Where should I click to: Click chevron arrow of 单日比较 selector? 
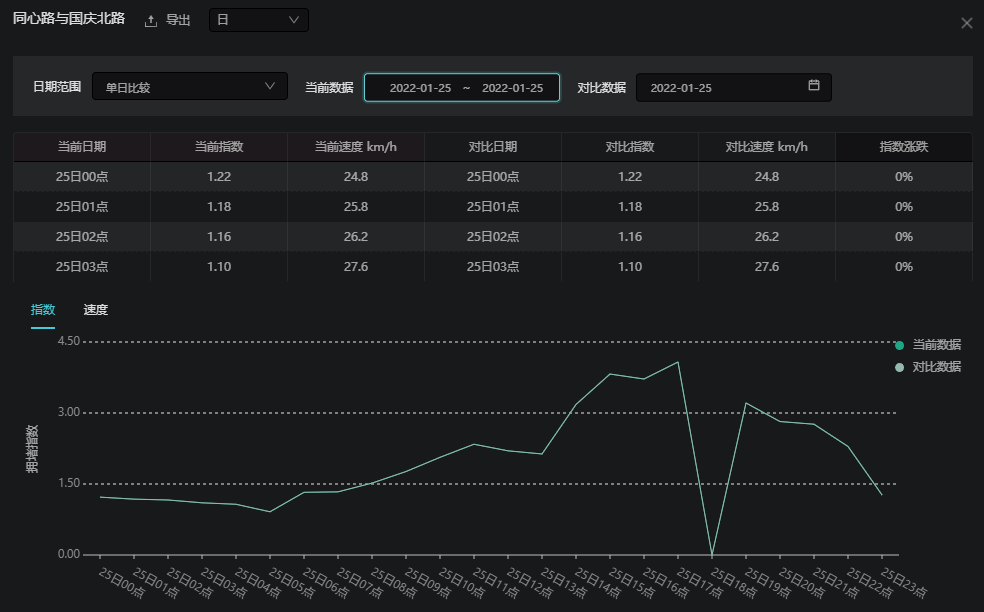270,86
